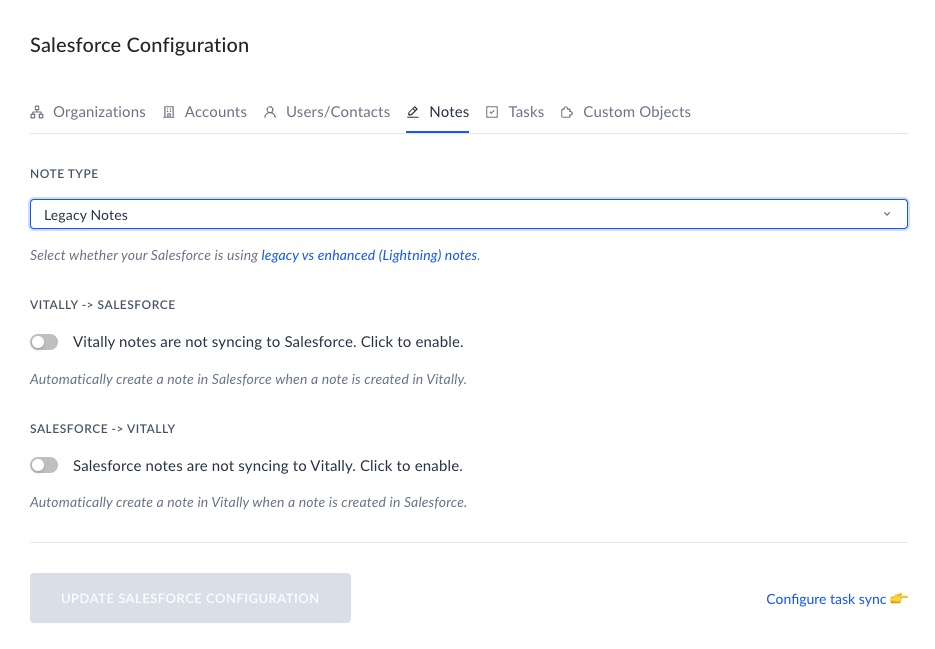
Task: Open the Configure task sync link
Action: pyautogui.click(x=826, y=599)
